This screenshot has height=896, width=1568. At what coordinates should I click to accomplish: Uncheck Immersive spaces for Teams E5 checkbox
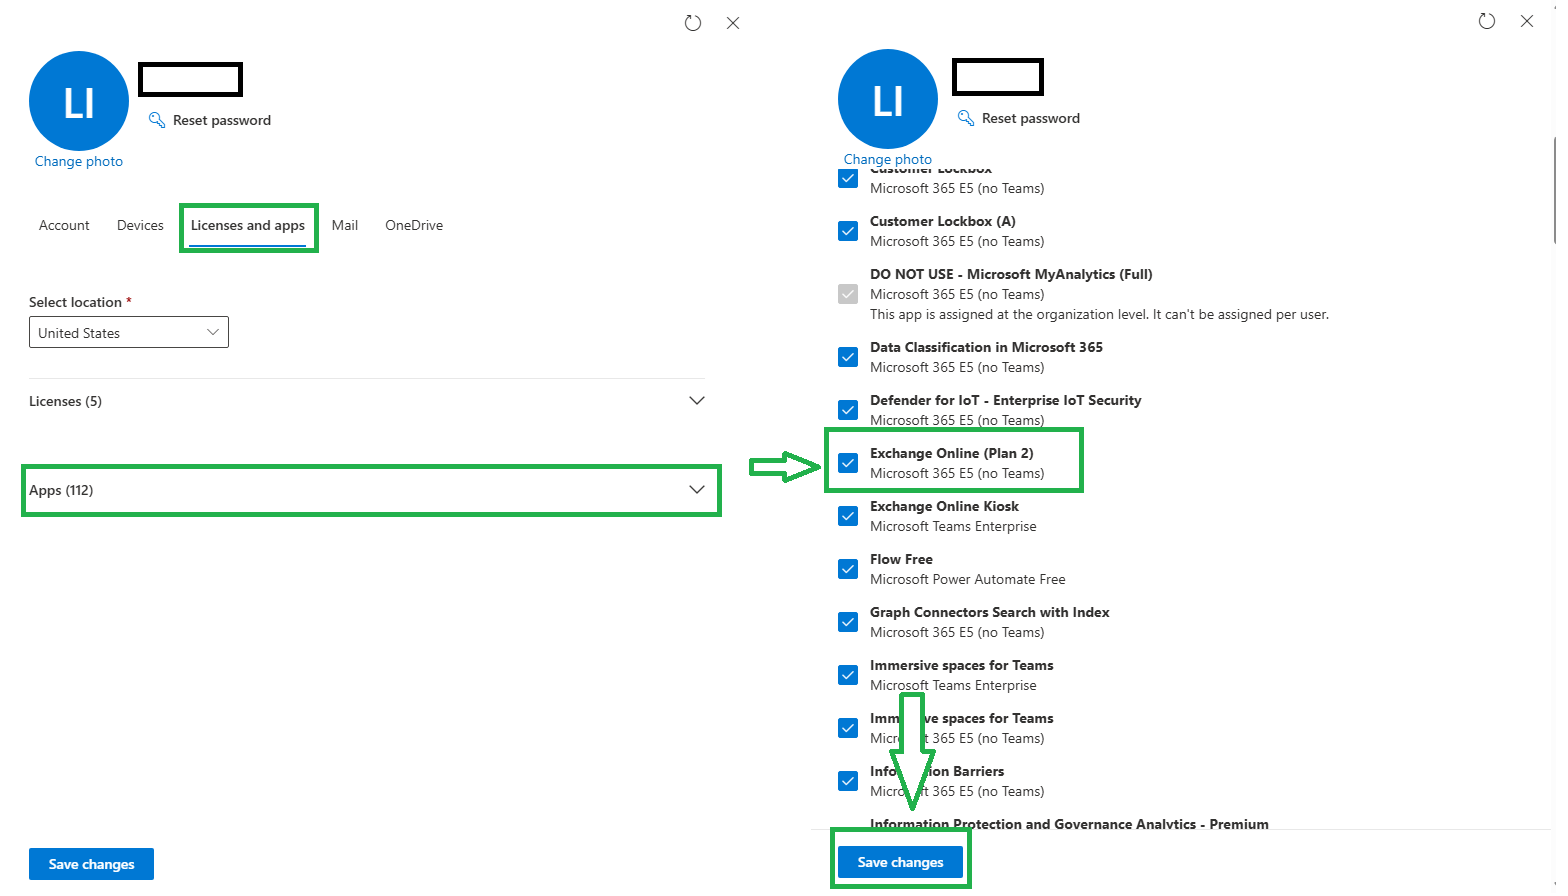[x=848, y=728]
